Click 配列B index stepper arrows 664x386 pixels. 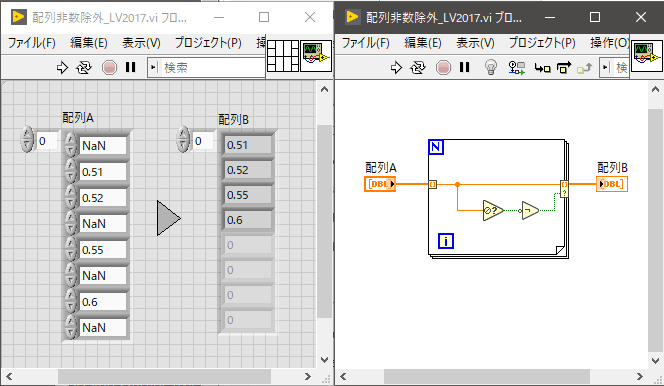pyautogui.click(x=183, y=139)
